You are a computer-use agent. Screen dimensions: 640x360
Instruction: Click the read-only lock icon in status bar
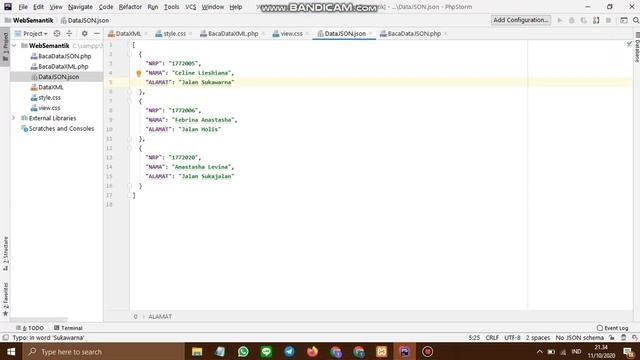click(611, 338)
